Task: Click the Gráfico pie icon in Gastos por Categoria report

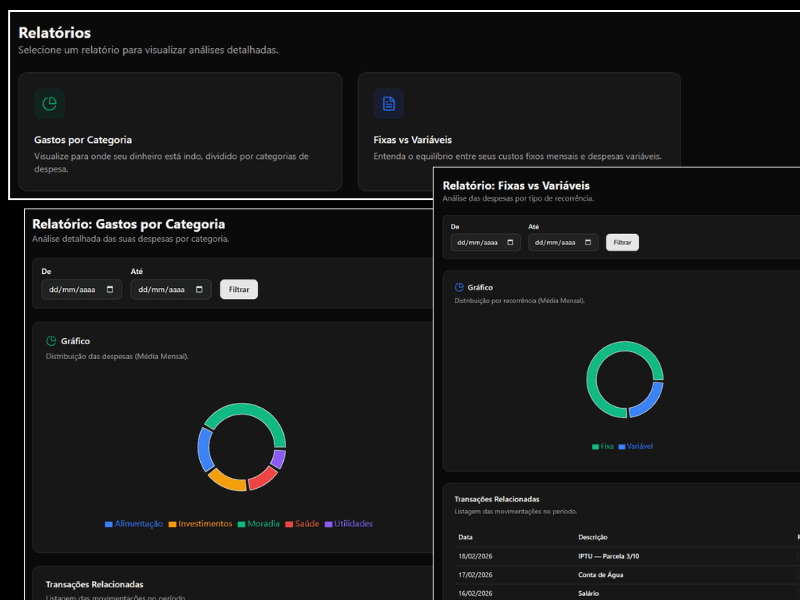Action: 51,339
